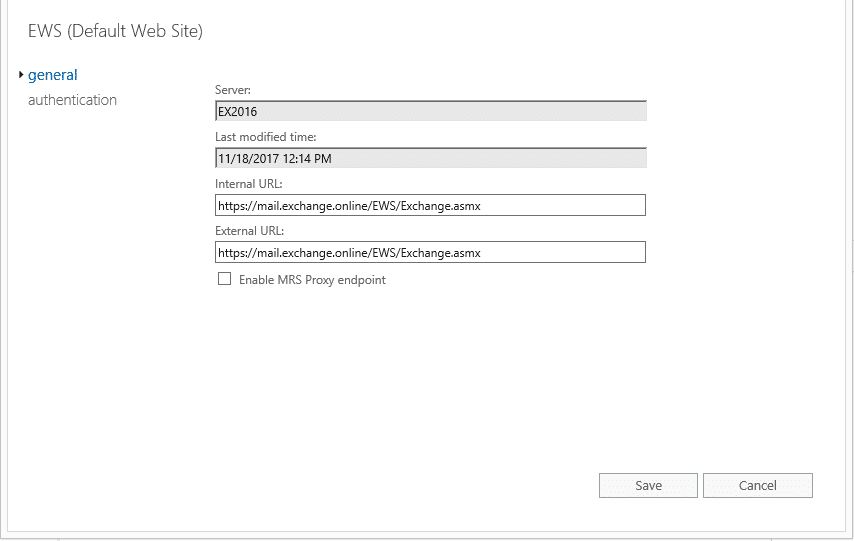
Task: Switch to the authentication section
Action: 72,100
